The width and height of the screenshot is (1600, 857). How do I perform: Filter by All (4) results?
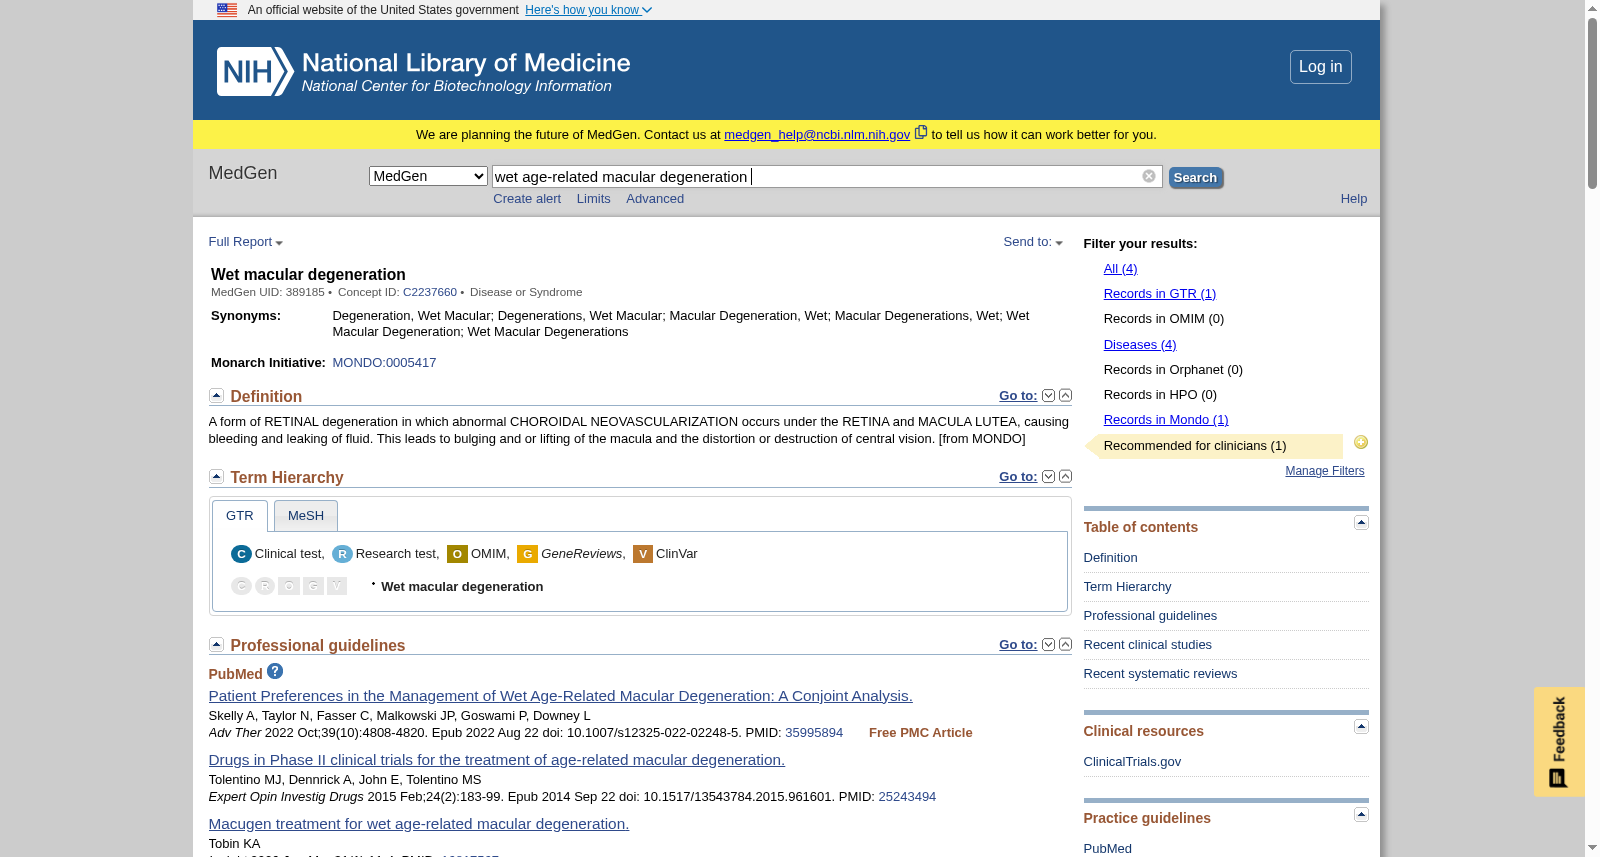coord(1120,269)
